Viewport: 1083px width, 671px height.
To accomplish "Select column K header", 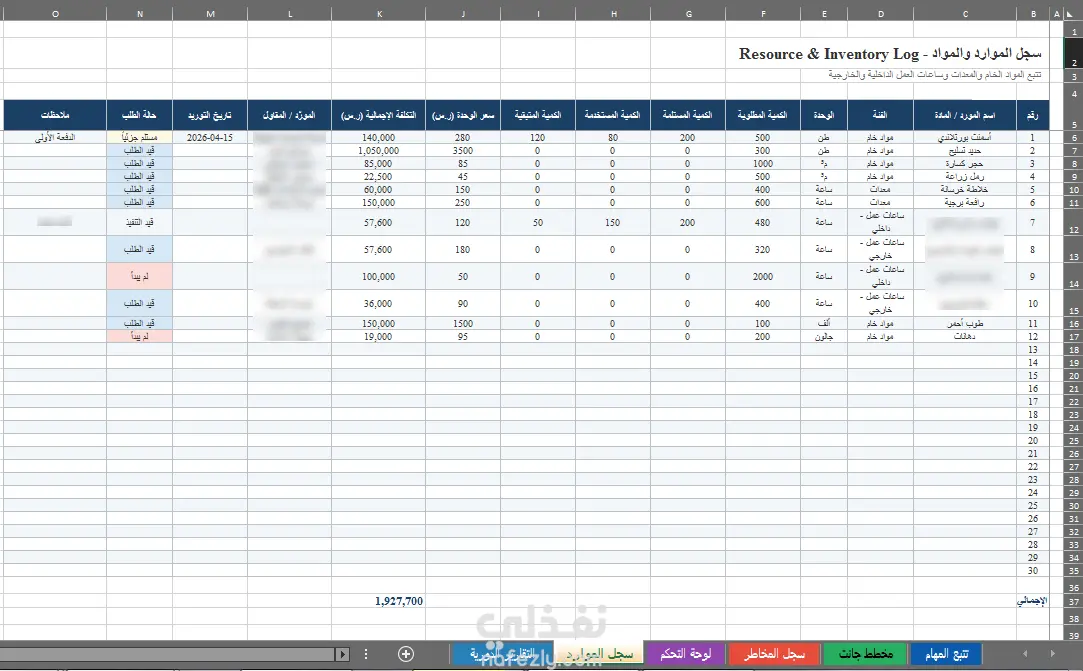I will [x=378, y=14].
